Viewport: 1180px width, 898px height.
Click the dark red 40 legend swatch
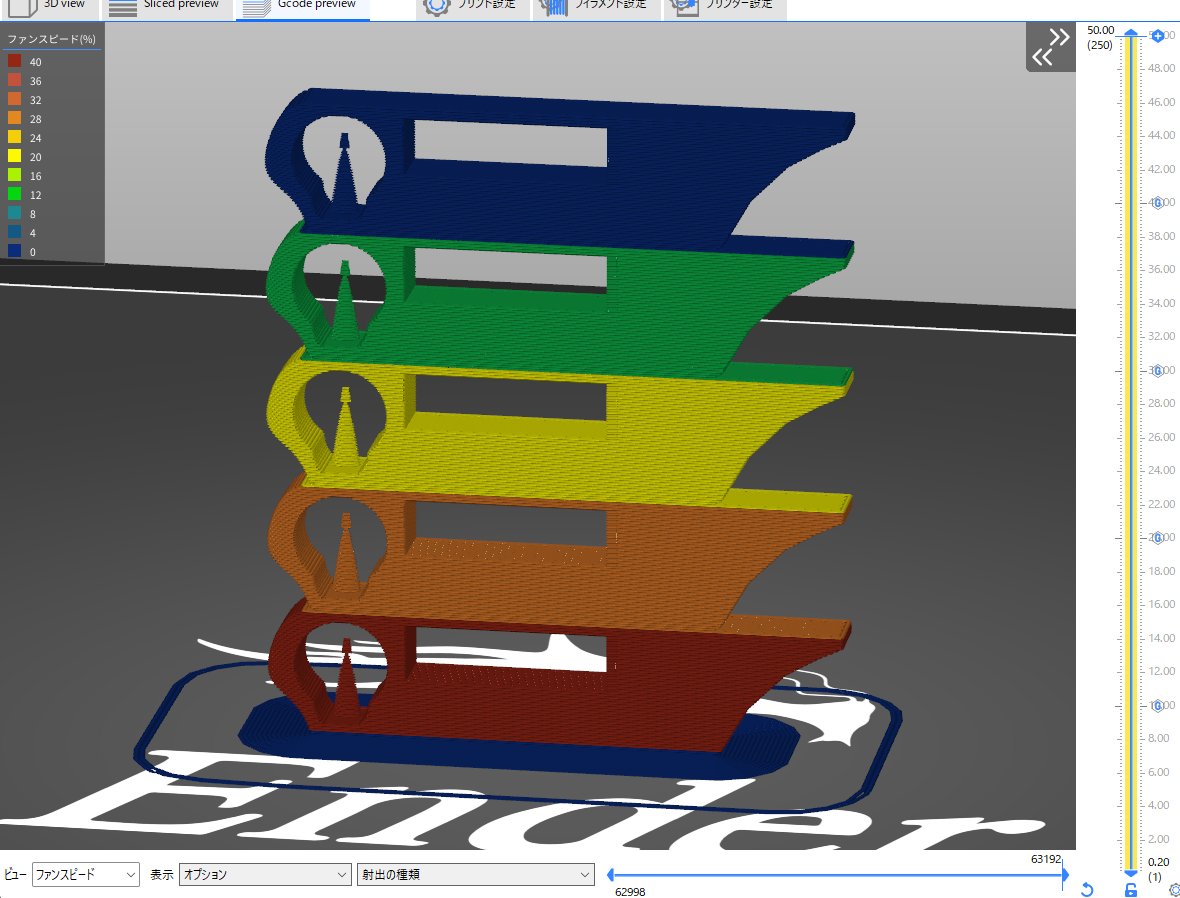pos(14,61)
